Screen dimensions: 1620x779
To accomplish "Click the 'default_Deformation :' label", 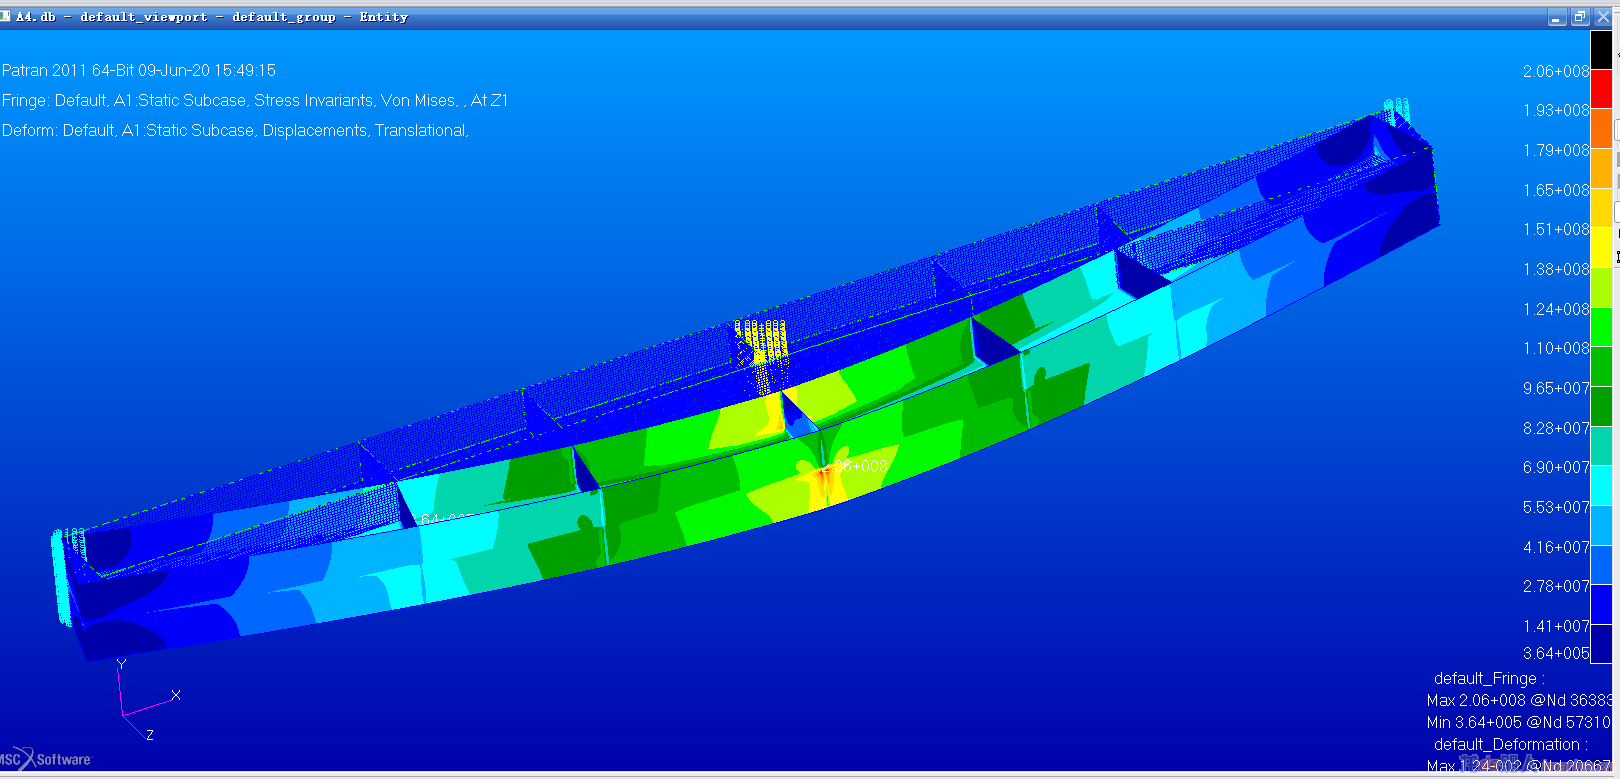I will (x=1510, y=744).
